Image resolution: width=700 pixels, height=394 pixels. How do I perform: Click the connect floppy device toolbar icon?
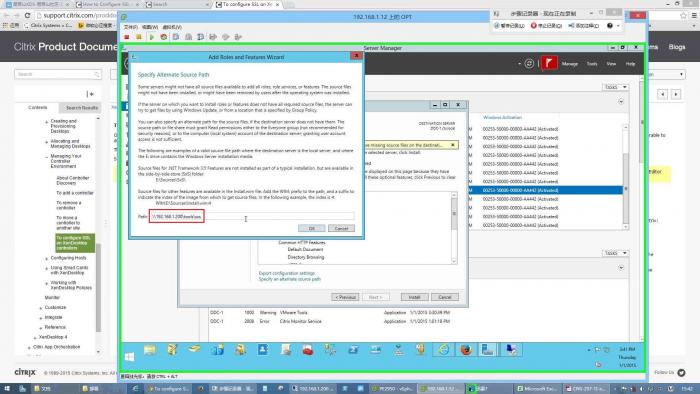pos(213,37)
